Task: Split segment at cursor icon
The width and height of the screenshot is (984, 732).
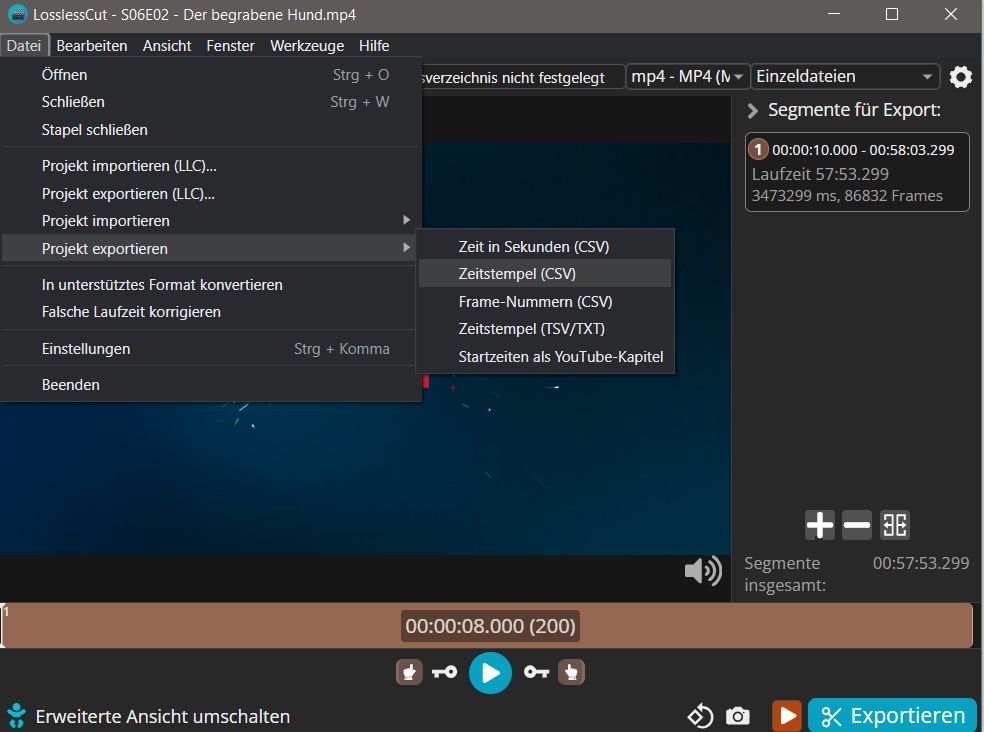Action: point(894,525)
